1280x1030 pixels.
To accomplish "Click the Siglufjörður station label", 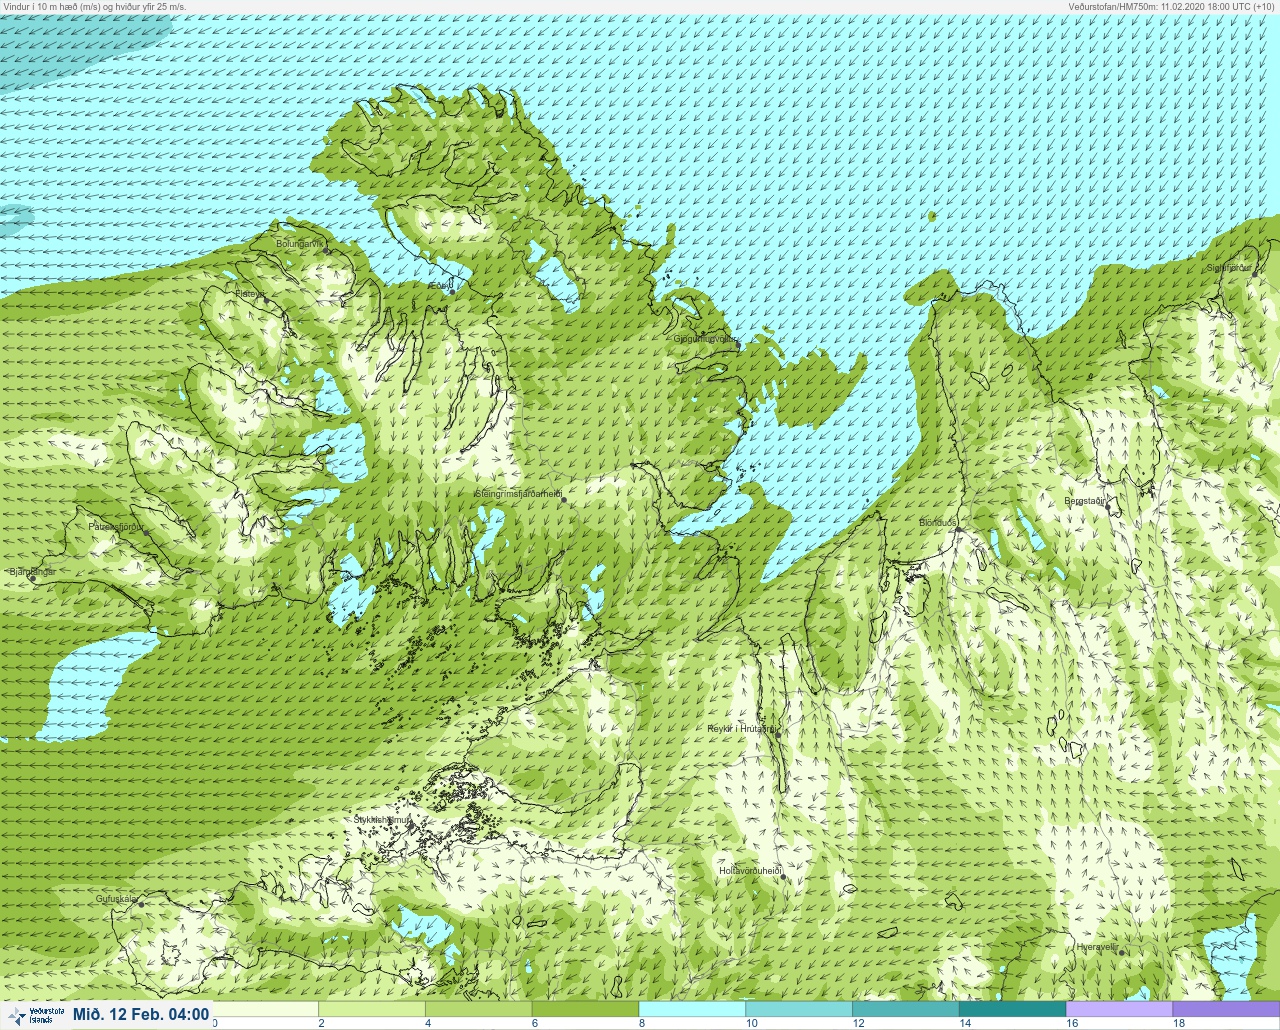I will click(1229, 268).
